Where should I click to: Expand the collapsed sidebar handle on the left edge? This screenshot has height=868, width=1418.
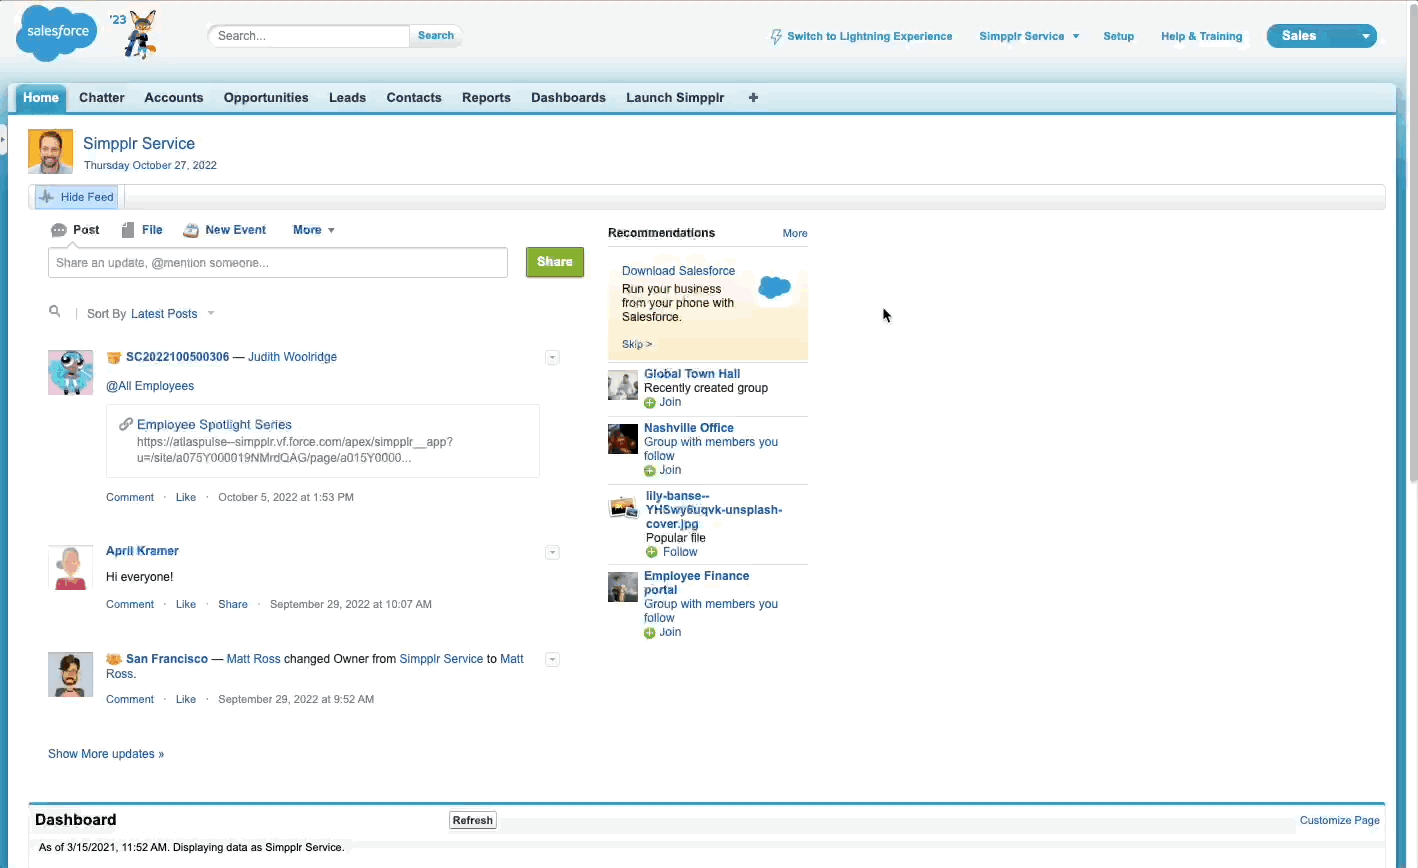click(x=3, y=140)
